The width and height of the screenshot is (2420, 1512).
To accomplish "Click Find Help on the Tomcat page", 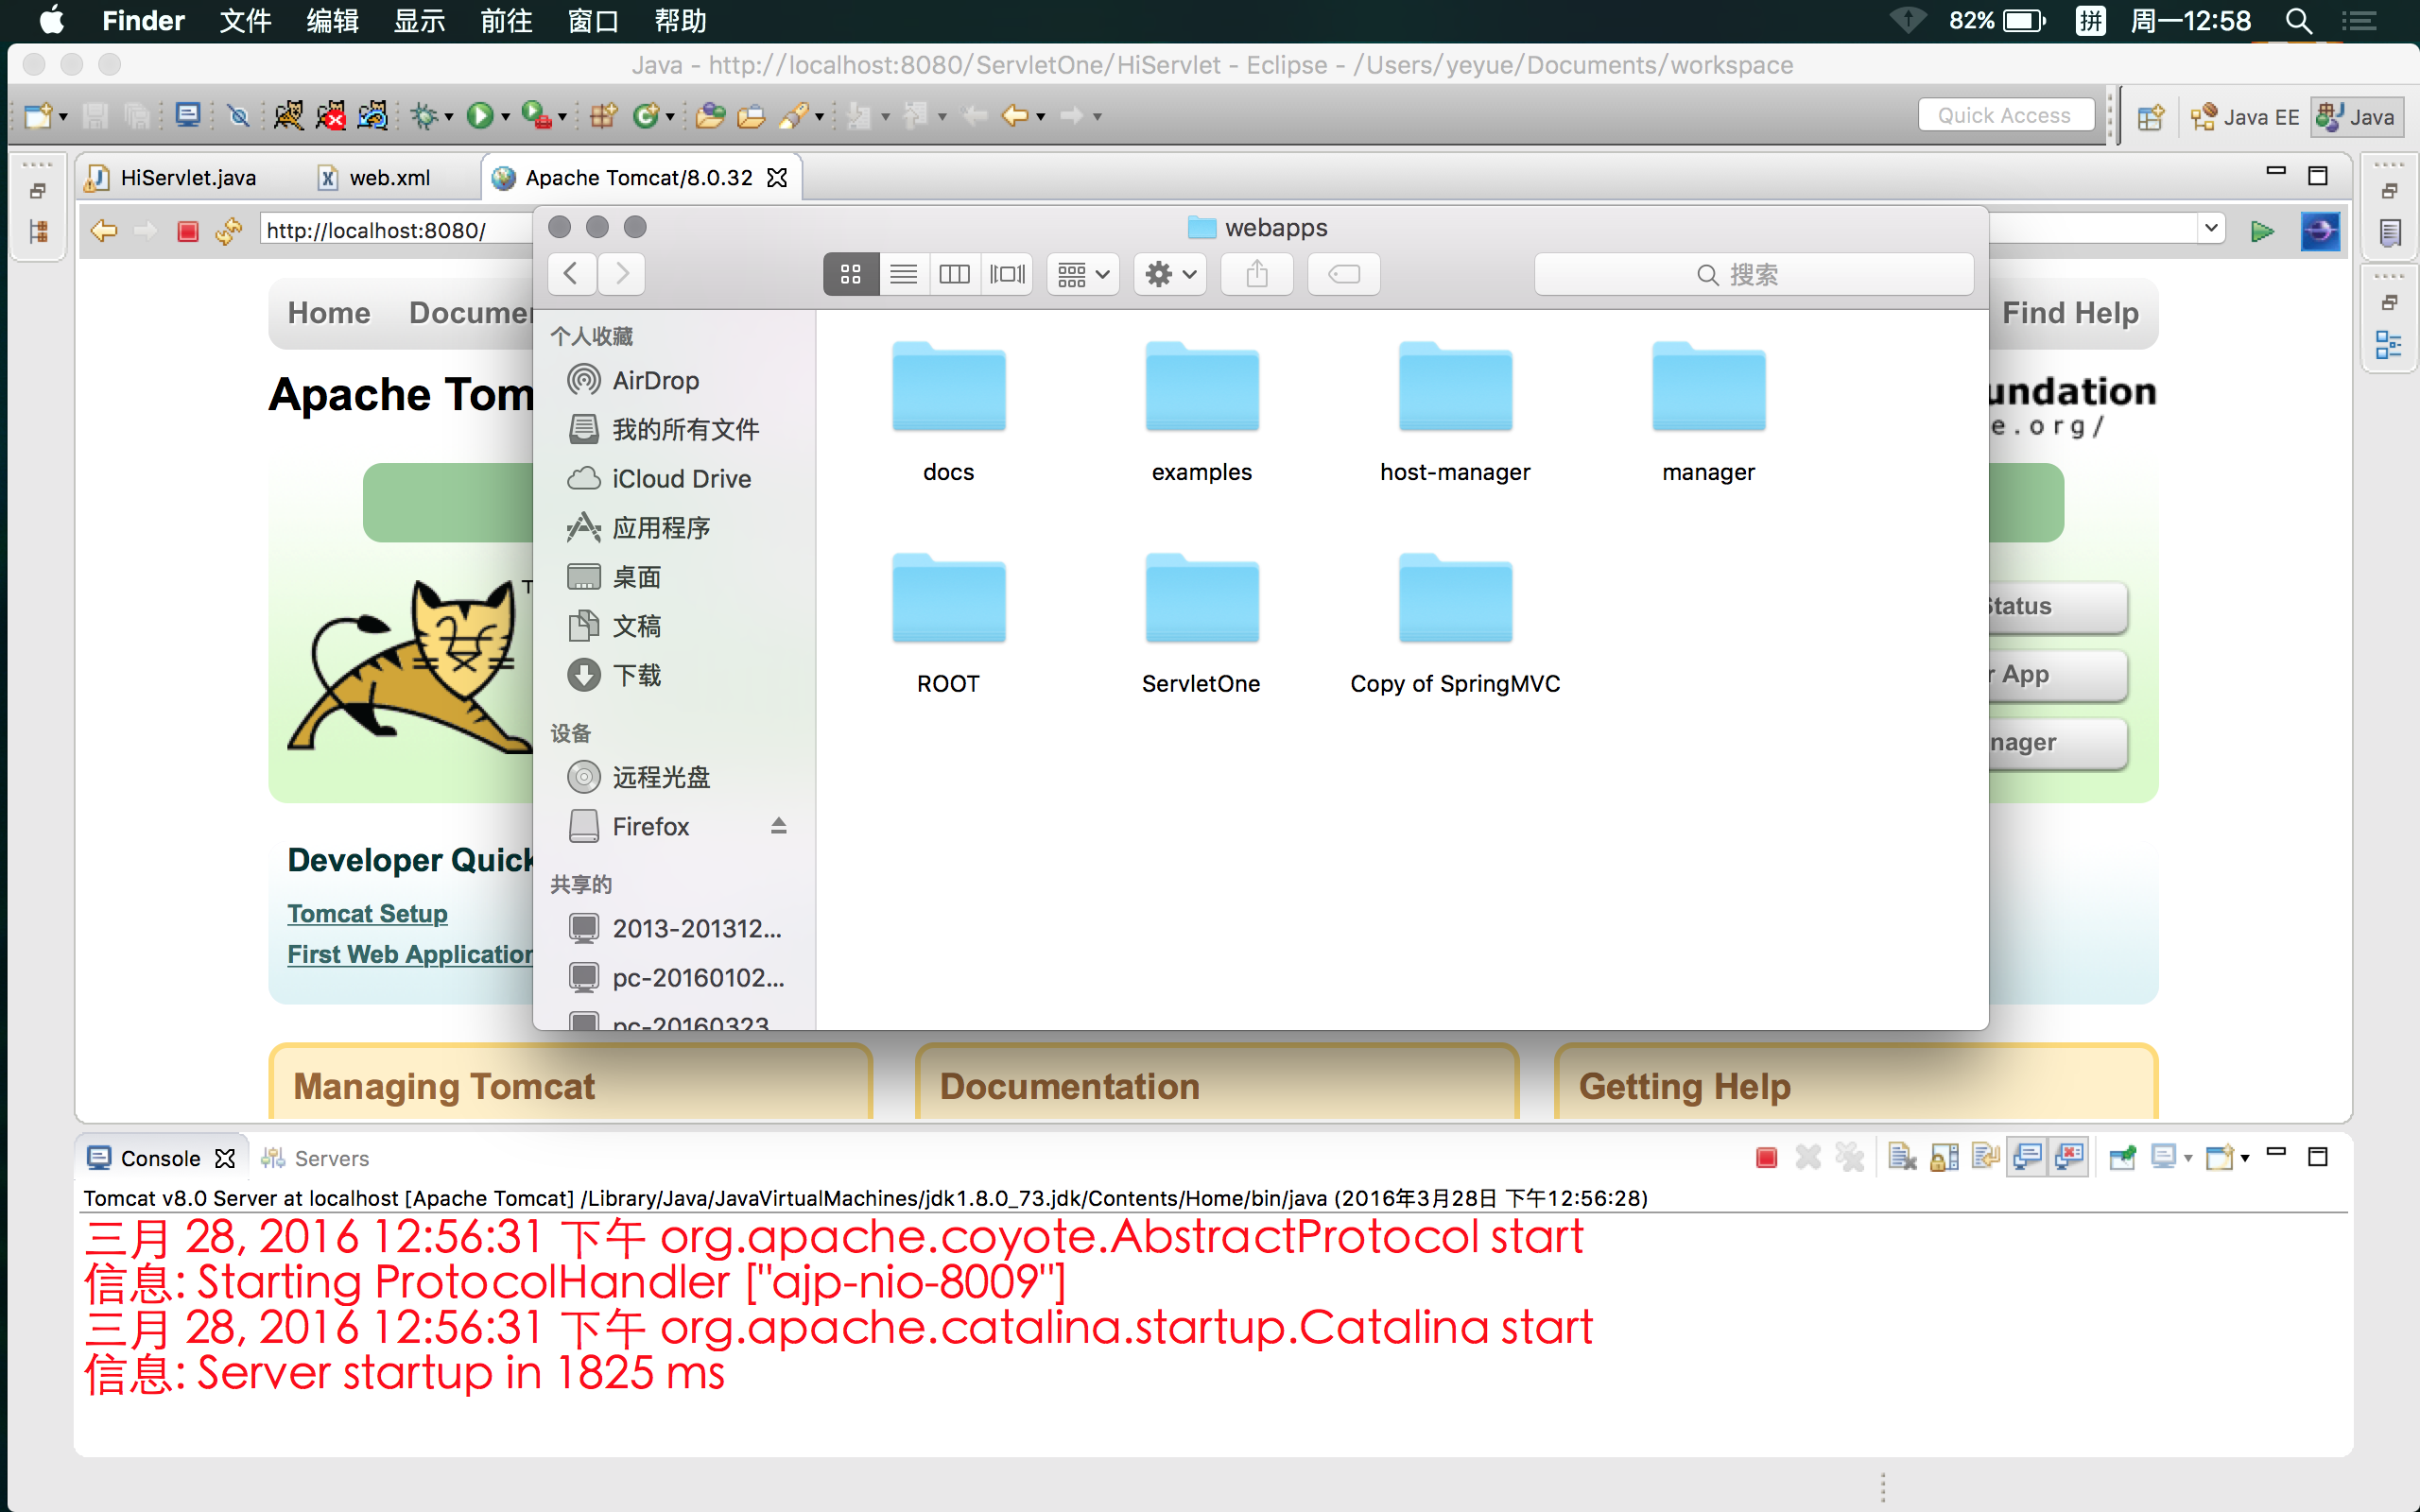I will coord(2070,313).
